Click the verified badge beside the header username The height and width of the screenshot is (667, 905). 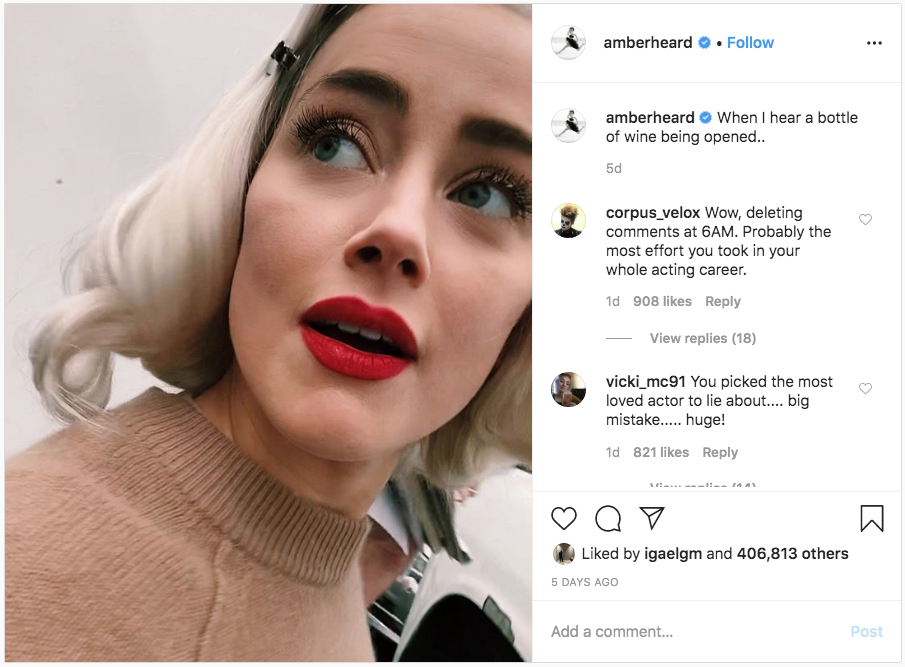(705, 43)
